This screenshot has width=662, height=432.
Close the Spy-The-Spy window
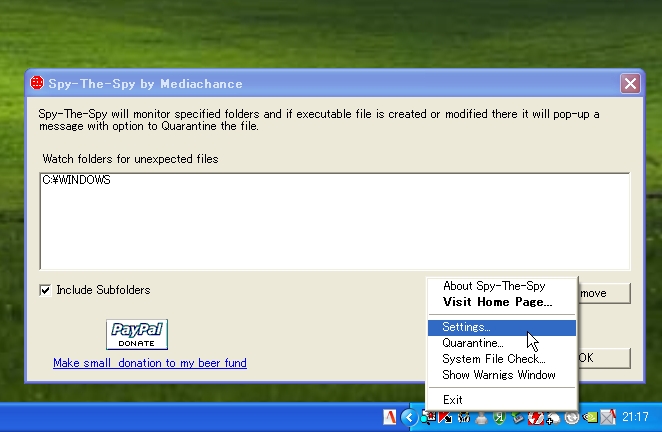coord(630,83)
